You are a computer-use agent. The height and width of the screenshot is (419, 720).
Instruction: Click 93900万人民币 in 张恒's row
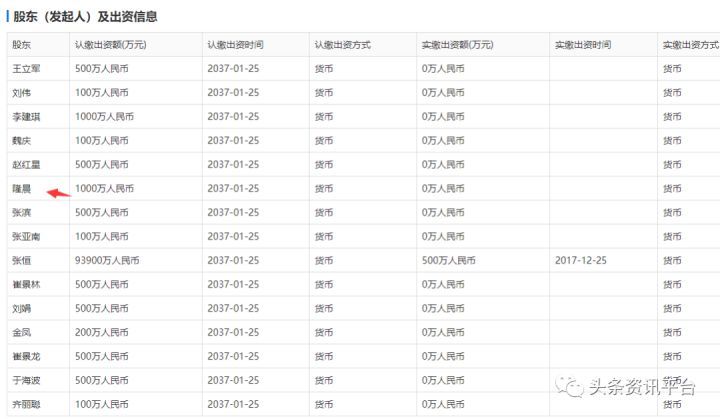point(107,260)
